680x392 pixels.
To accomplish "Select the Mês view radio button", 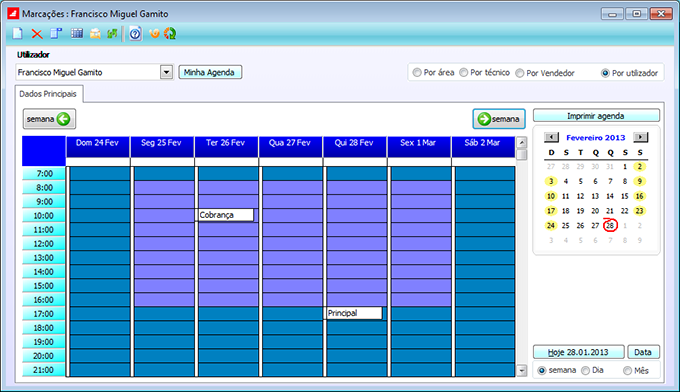I will [x=628, y=371].
